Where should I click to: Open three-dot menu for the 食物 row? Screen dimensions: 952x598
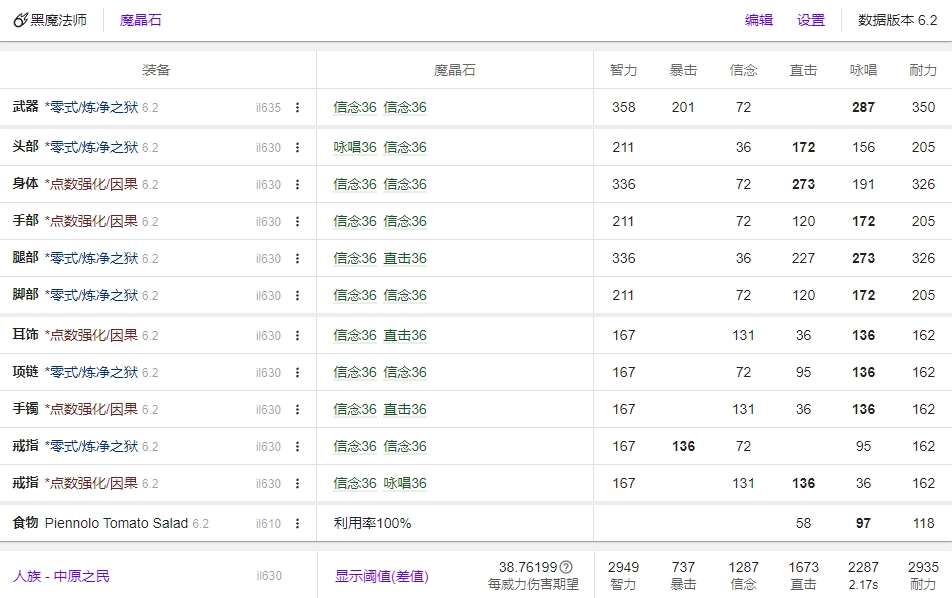(x=297, y=524)
